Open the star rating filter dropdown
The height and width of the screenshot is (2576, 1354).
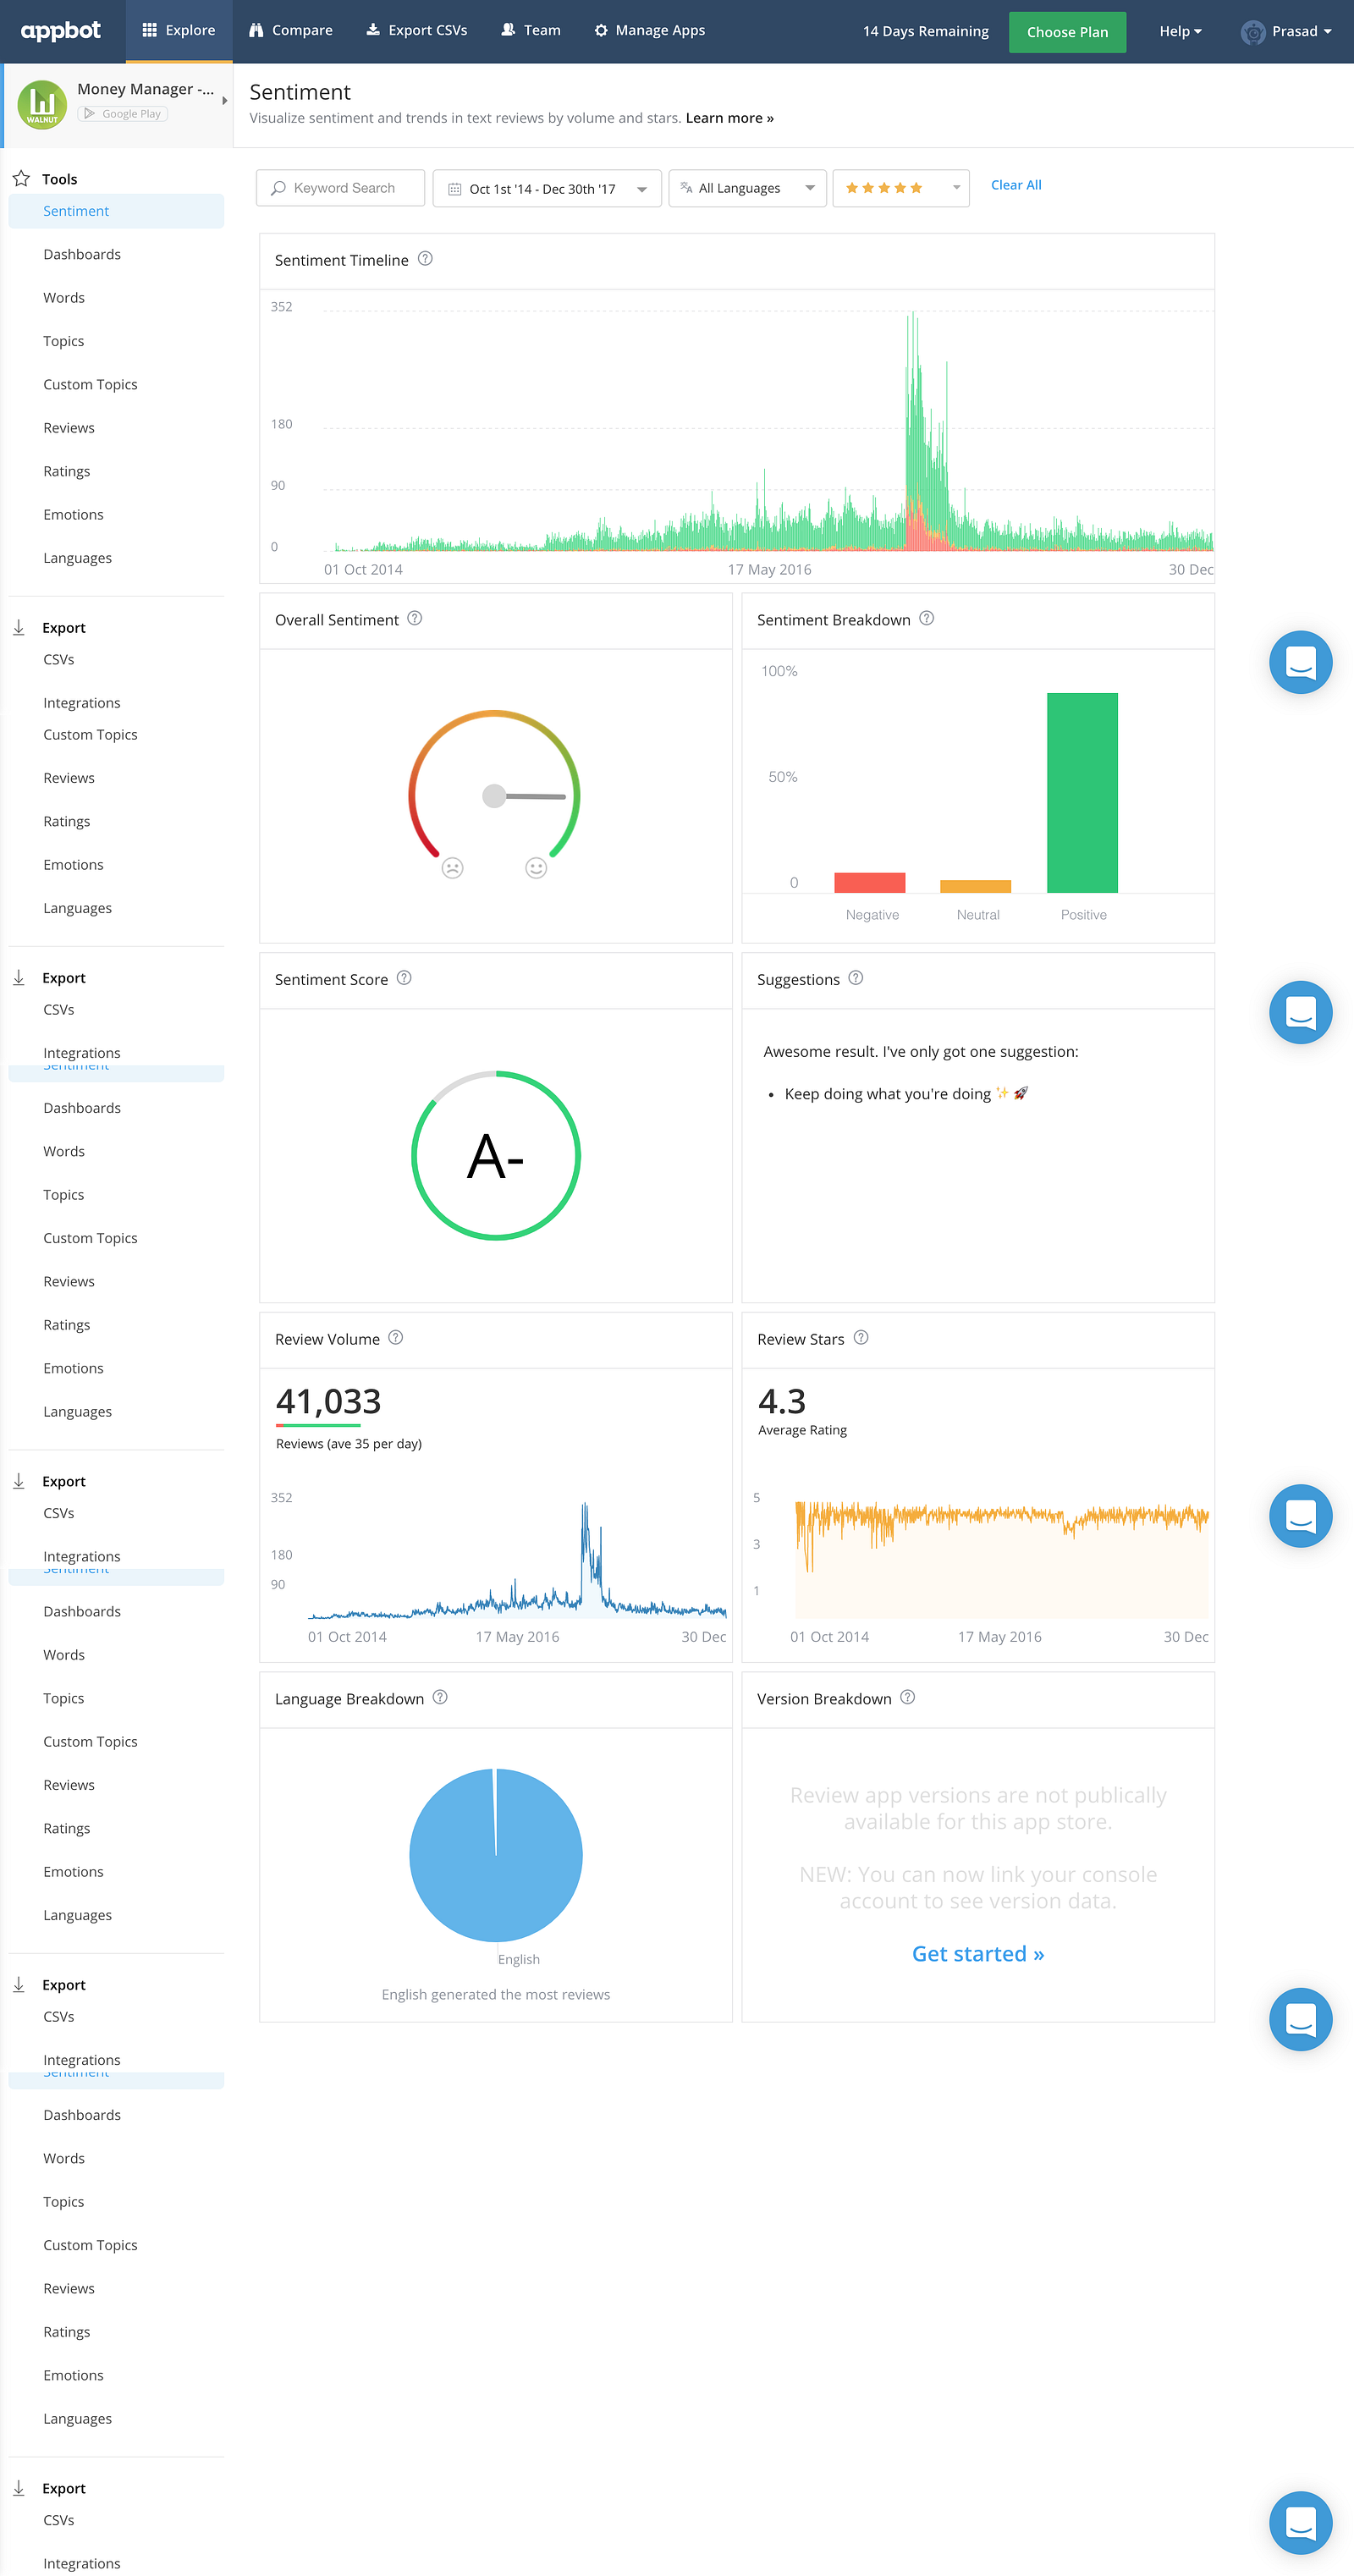click(901, 188)
